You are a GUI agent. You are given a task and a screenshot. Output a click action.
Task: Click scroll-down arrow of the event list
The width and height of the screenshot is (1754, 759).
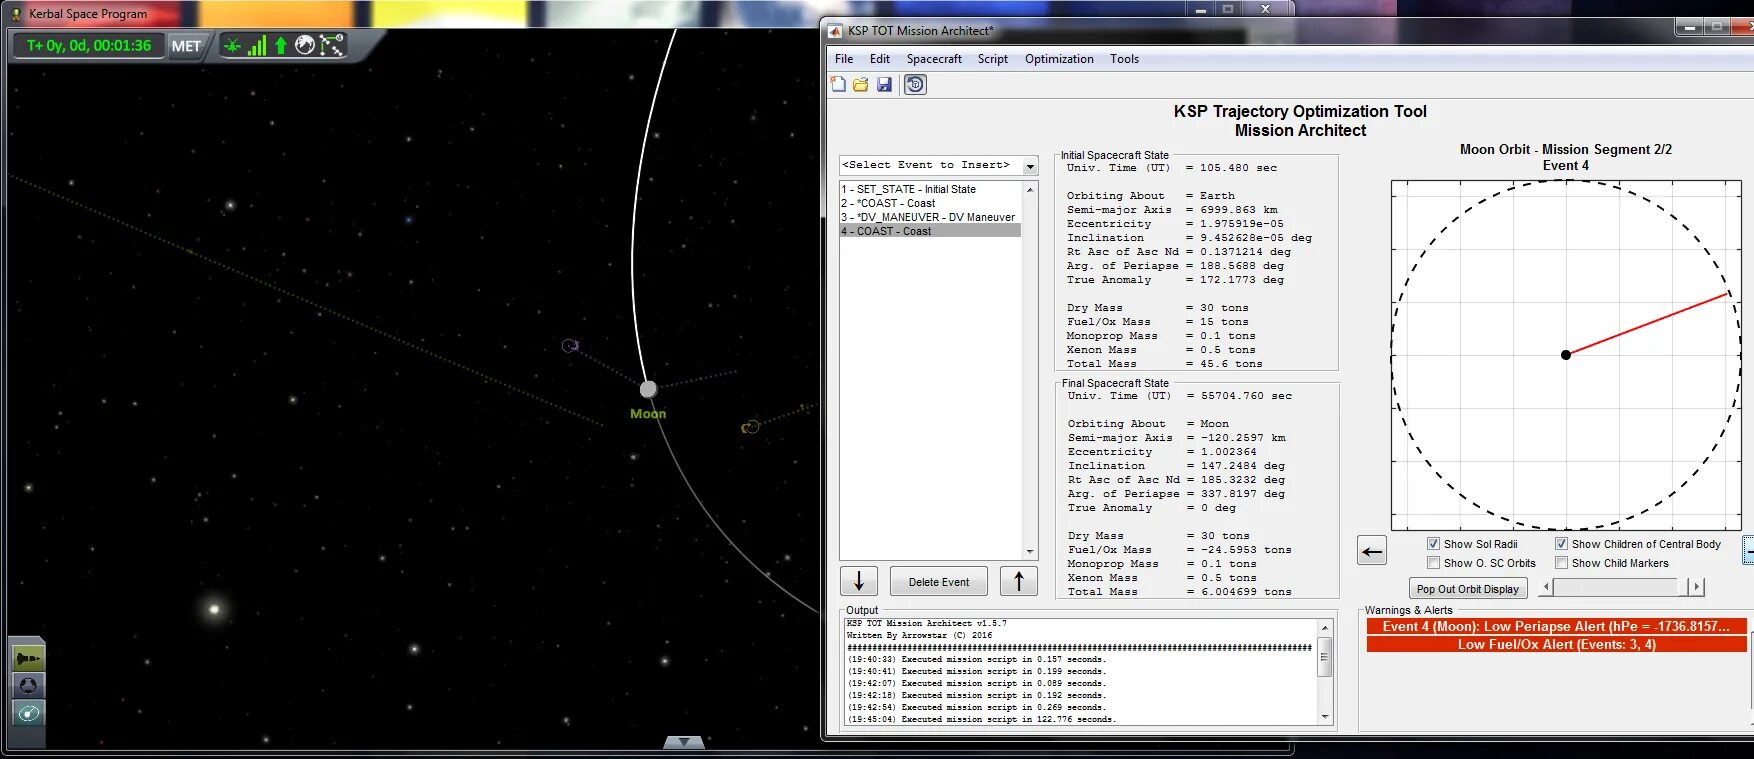click(1030, 552)
